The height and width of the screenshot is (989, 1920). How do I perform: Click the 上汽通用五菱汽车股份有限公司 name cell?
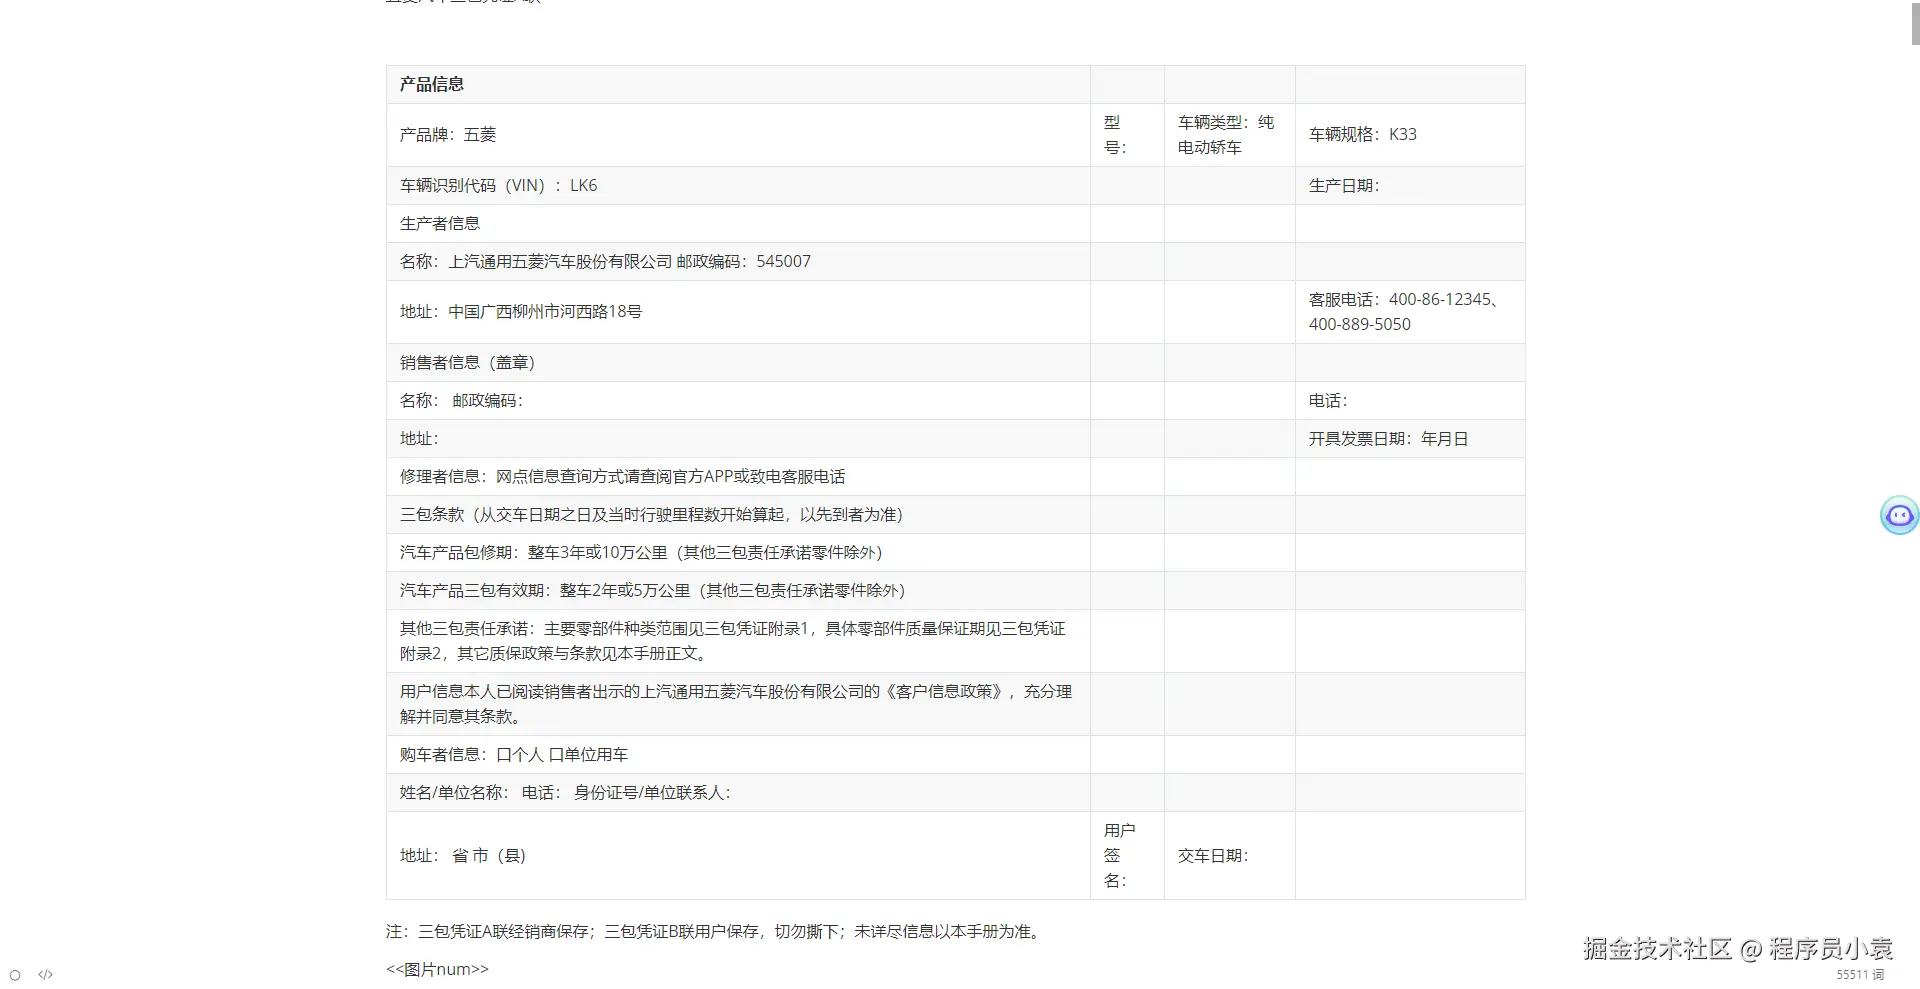(x=738, y=262)
